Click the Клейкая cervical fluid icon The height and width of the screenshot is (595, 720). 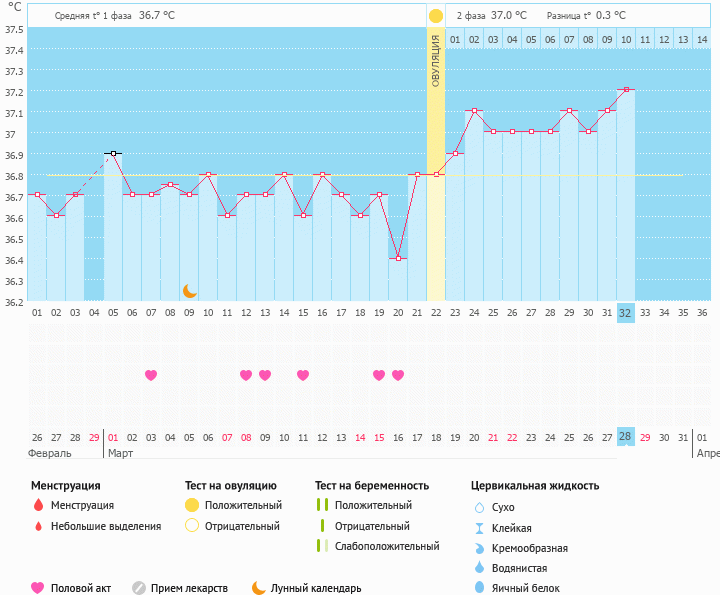(479, 528)
